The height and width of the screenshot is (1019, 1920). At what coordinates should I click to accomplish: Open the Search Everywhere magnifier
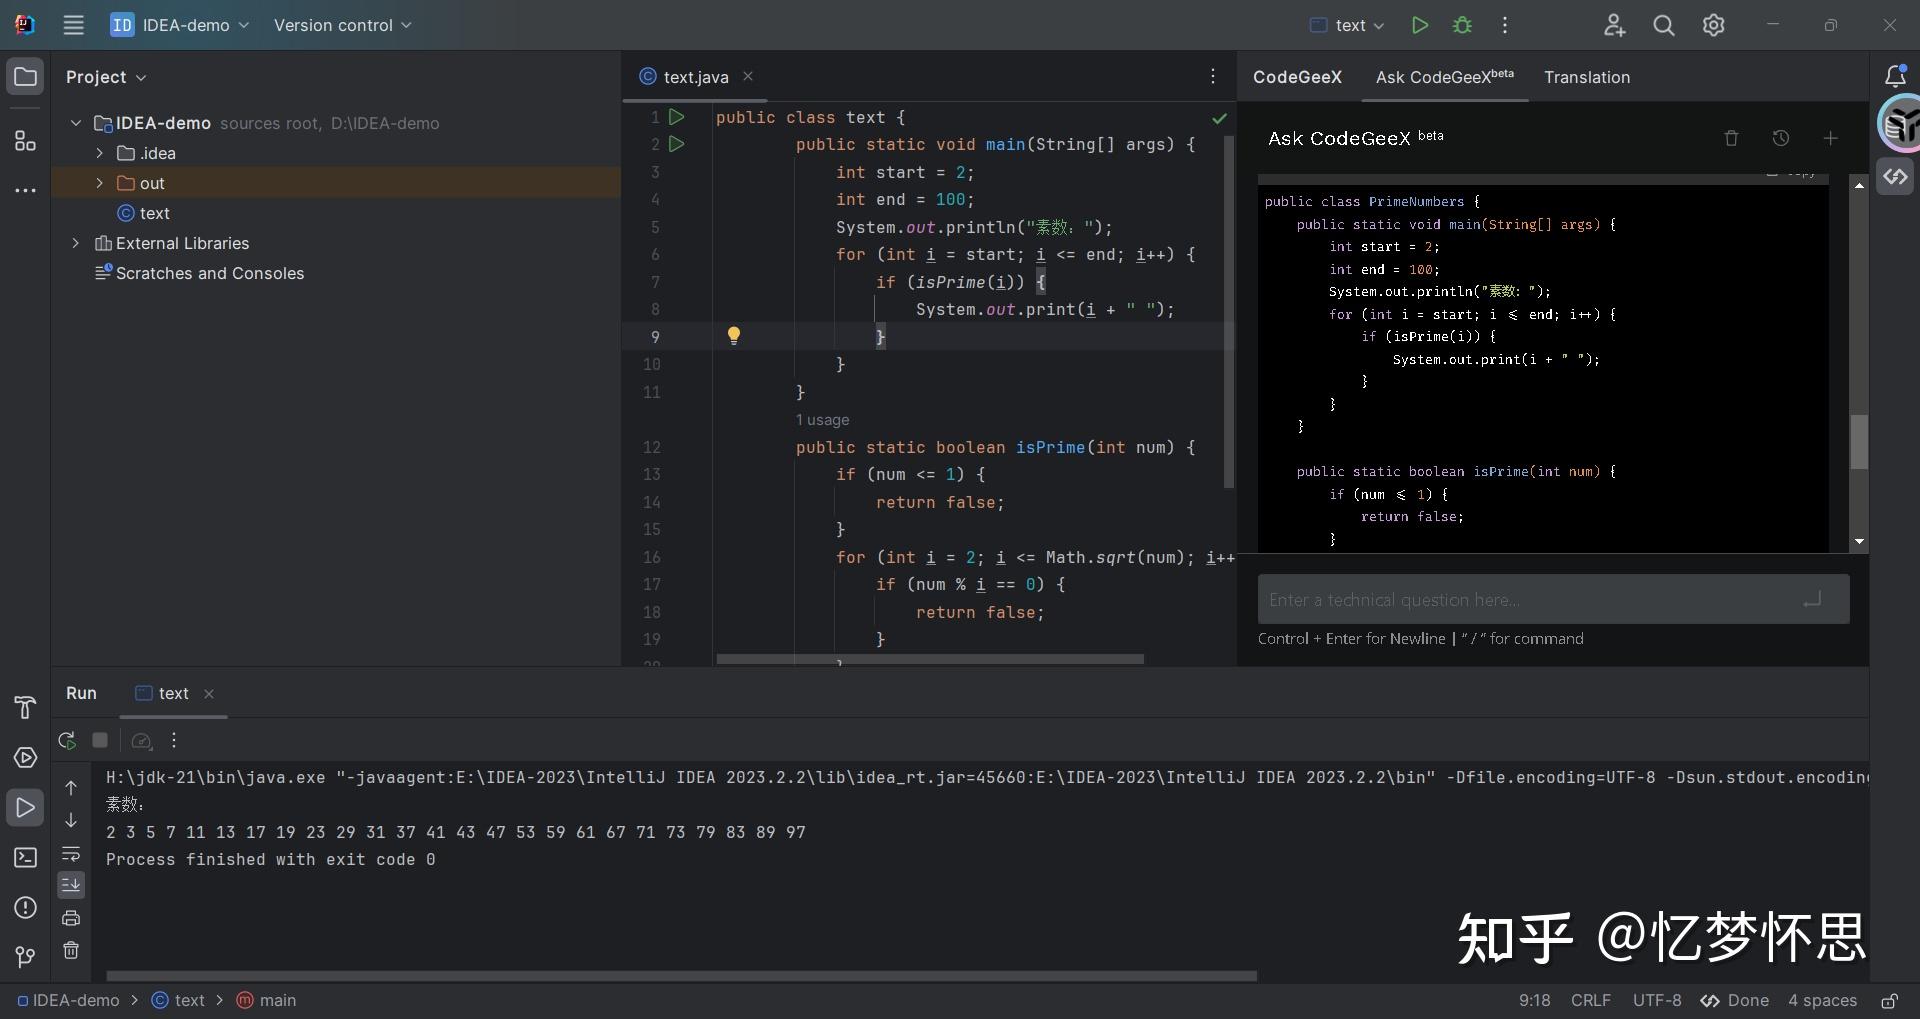click(1663, 26)
